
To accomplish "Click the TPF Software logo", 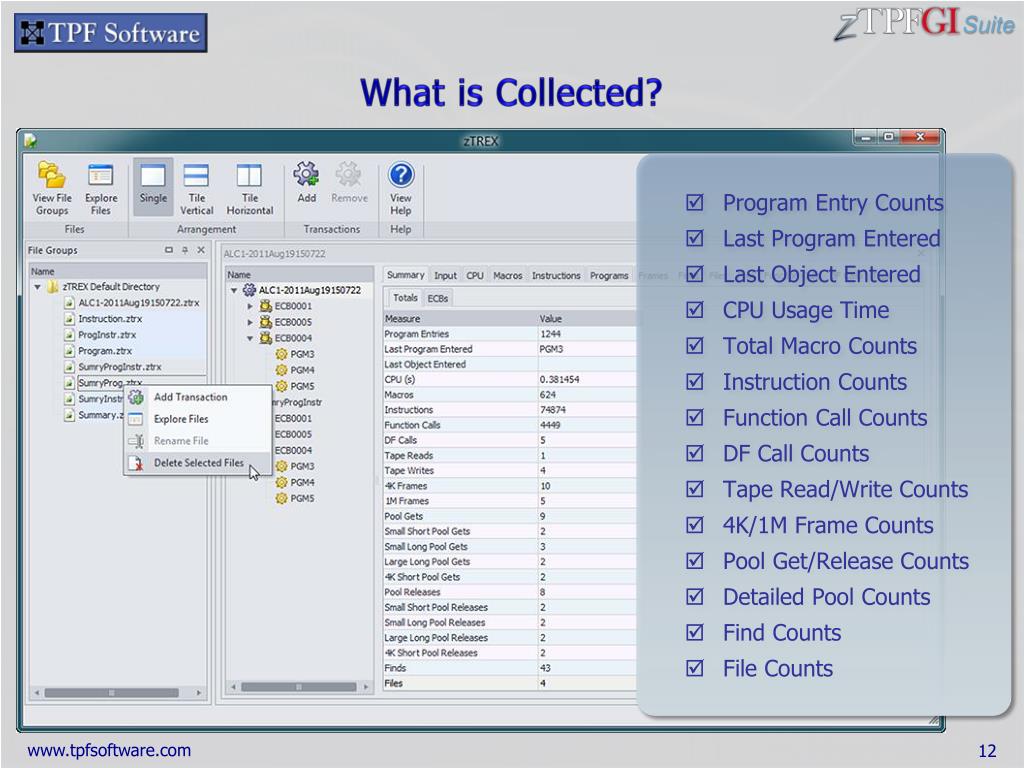I will (110, 33).
